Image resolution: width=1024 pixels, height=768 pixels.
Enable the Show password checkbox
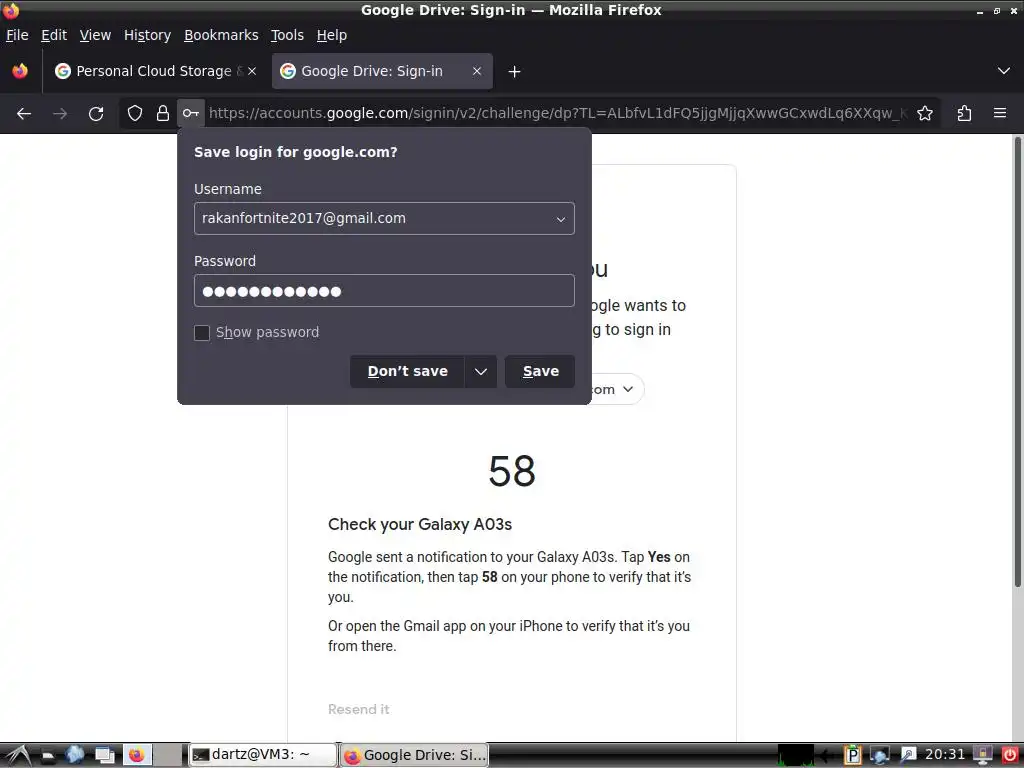pyautogui.click(x=202, y=333)
